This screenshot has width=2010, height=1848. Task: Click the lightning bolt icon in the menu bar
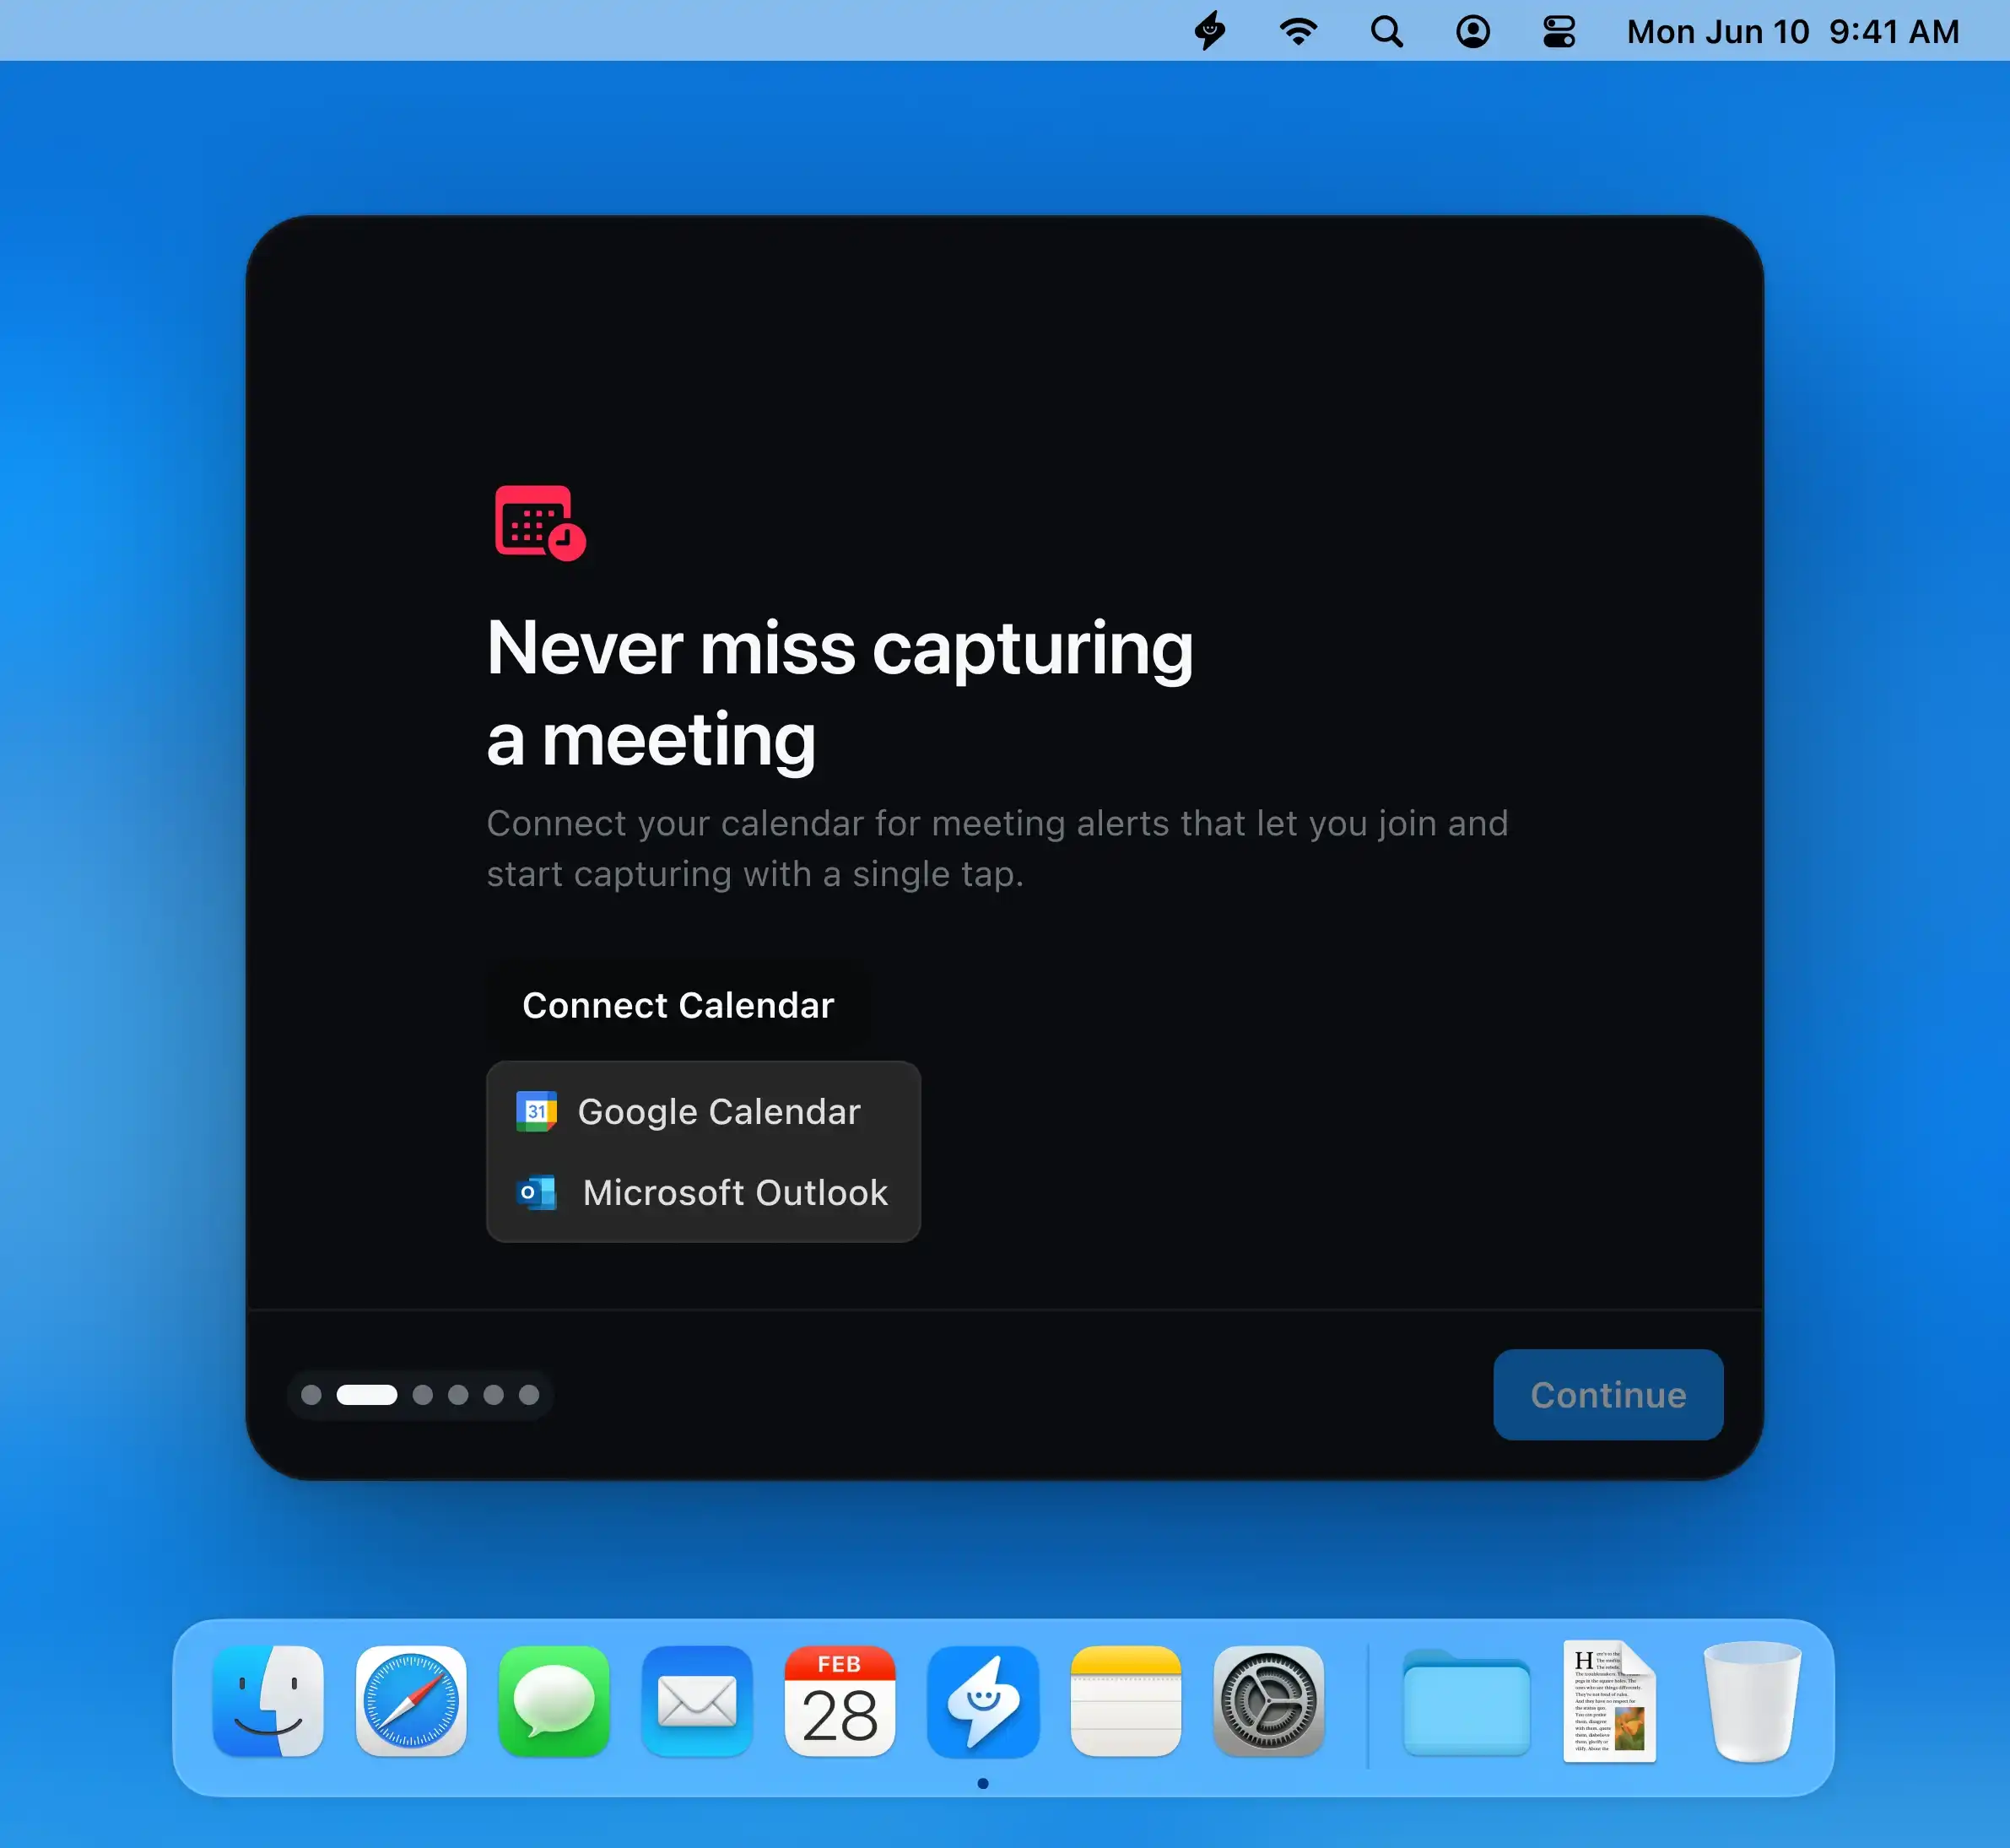(x=1210, y=32)
